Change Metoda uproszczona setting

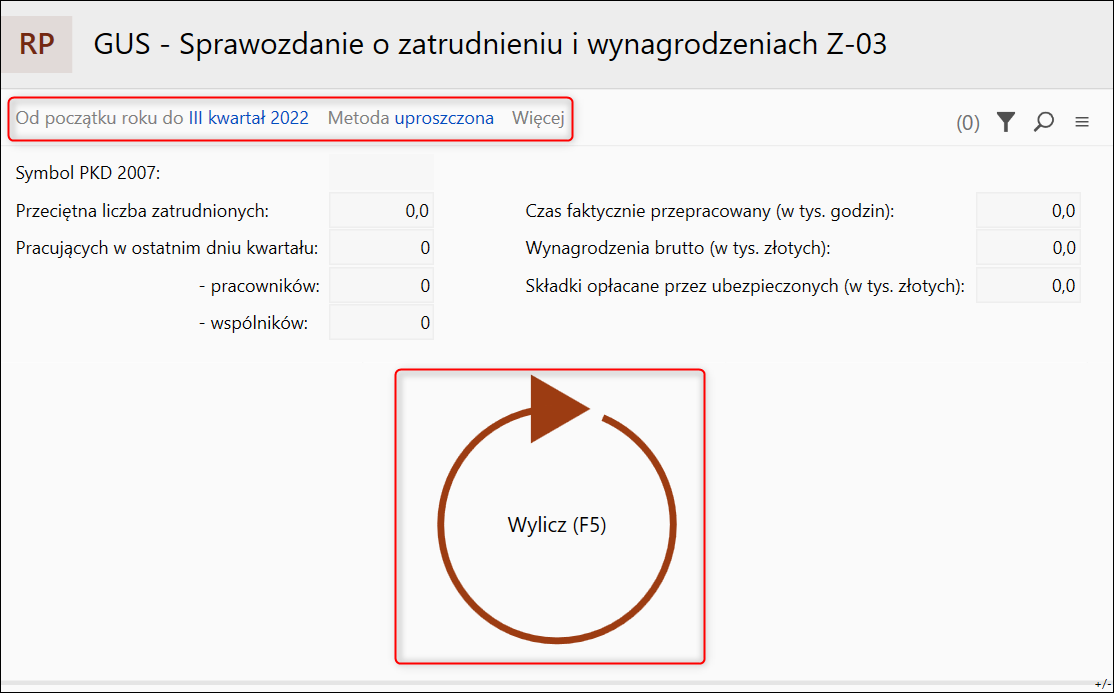point(444,118)
